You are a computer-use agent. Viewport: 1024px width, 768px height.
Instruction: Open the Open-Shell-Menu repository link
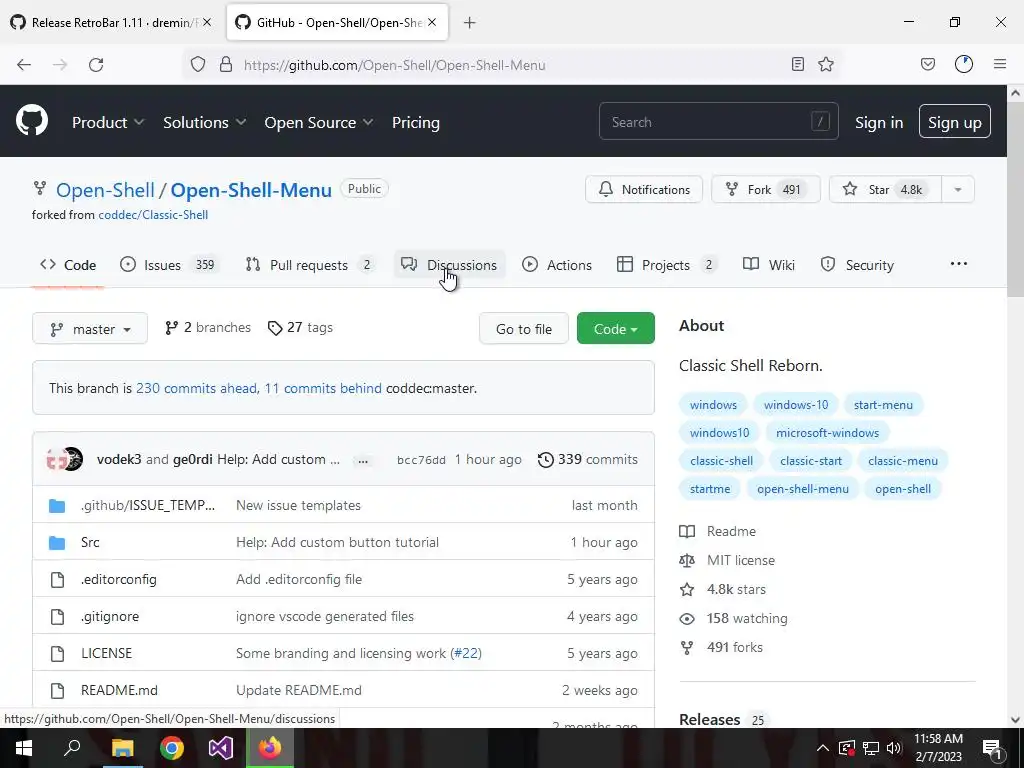(x=251, y=190)
